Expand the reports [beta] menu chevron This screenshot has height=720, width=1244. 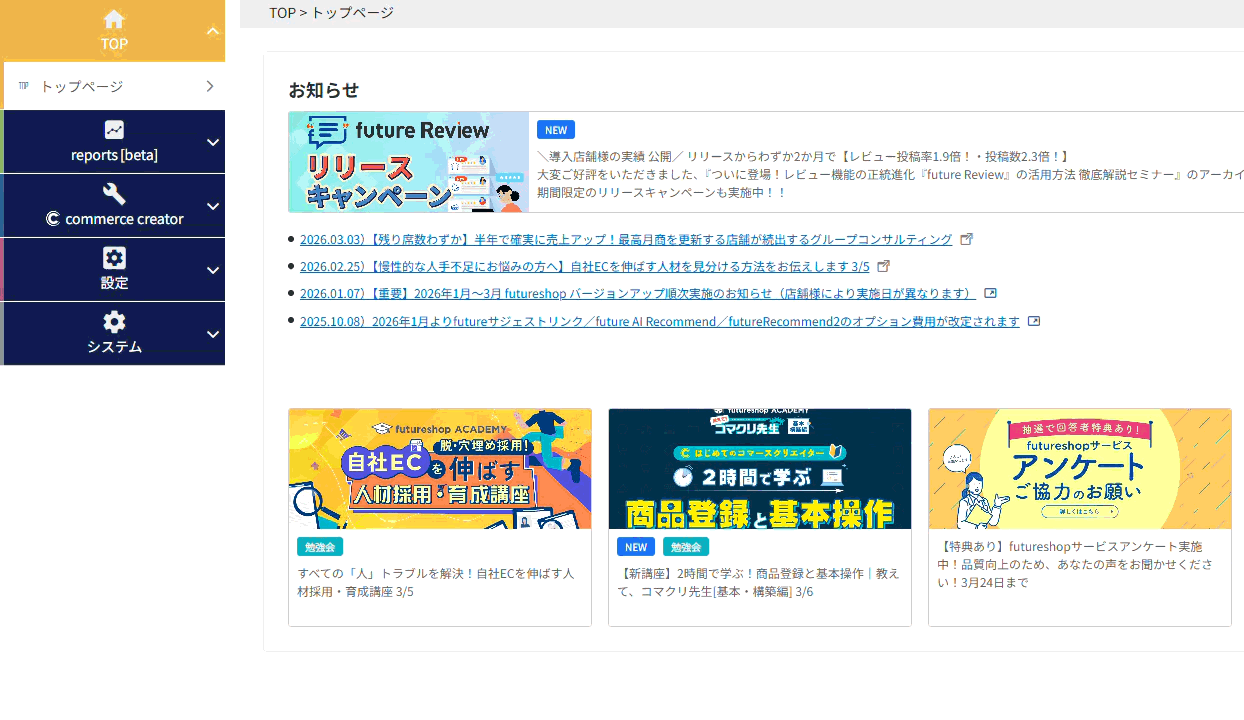tap(212, 142)
